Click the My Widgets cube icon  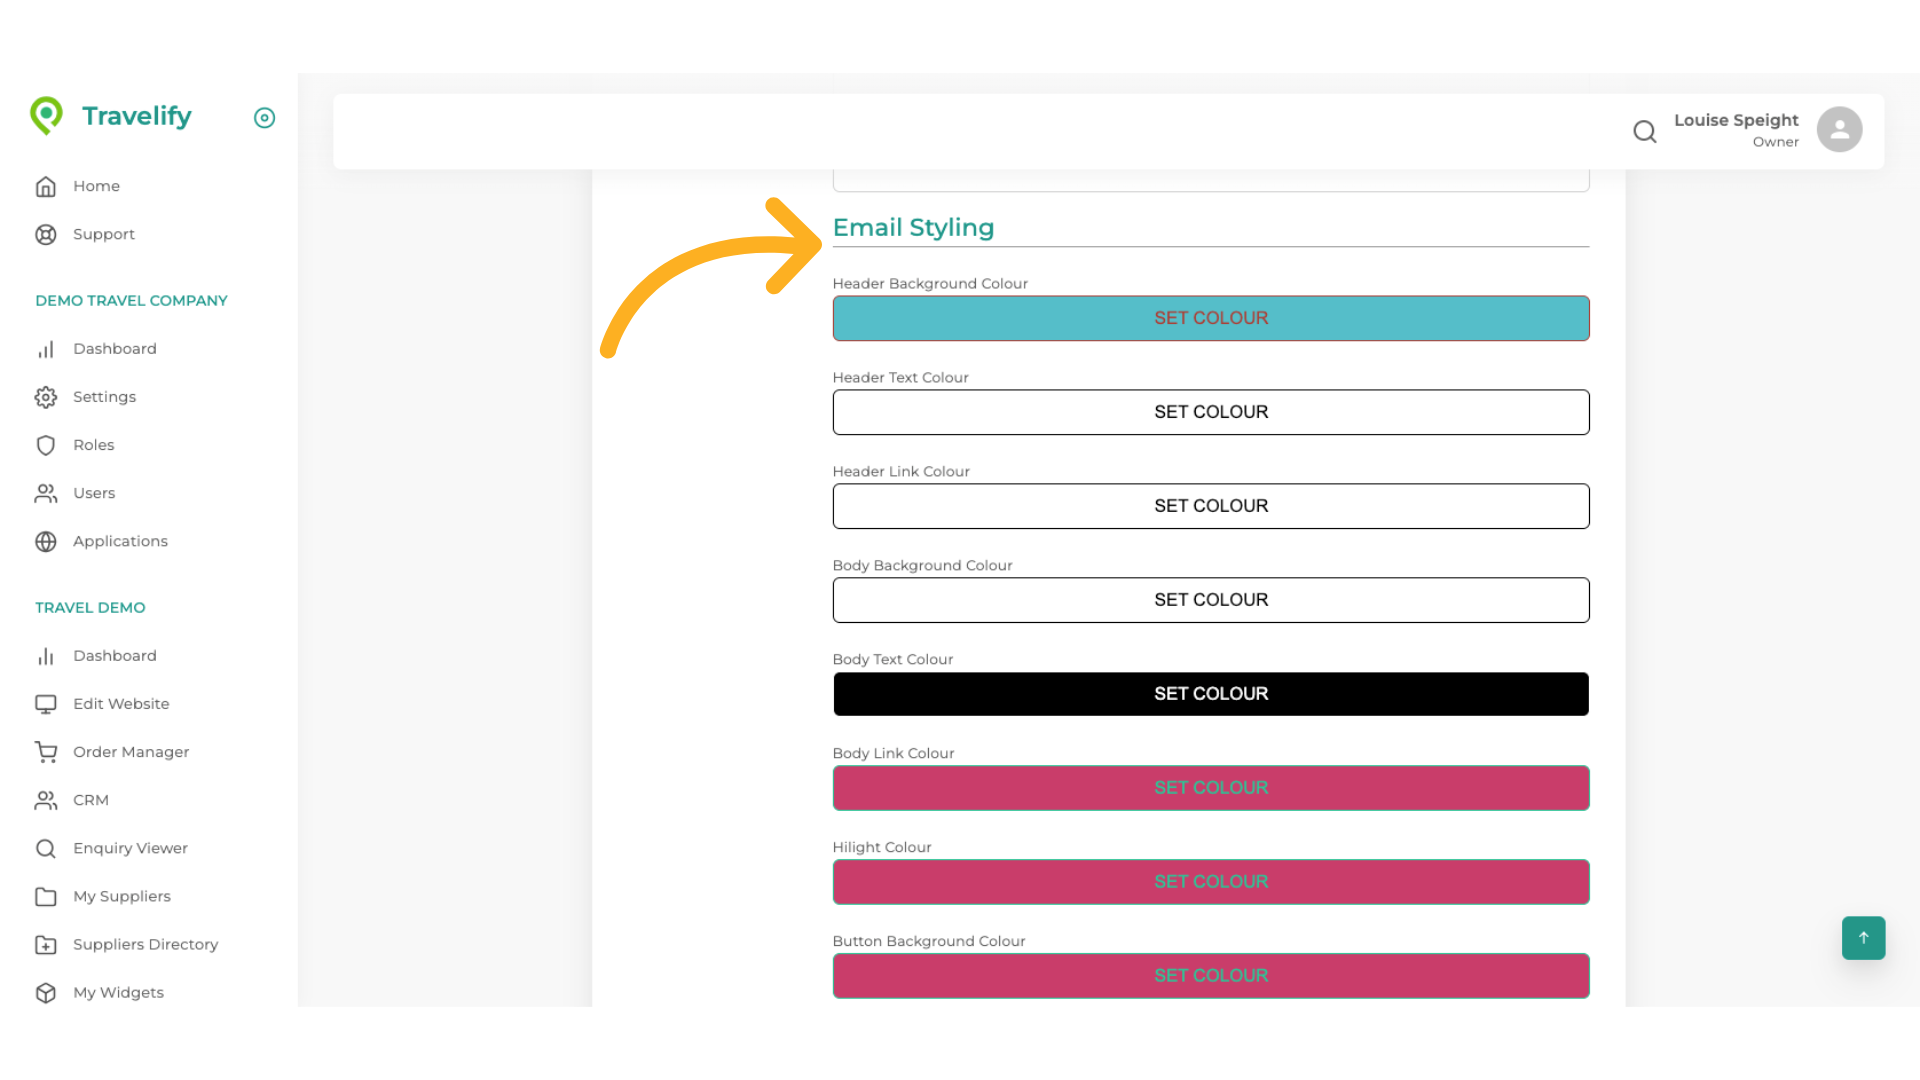(x=46, y=992)
